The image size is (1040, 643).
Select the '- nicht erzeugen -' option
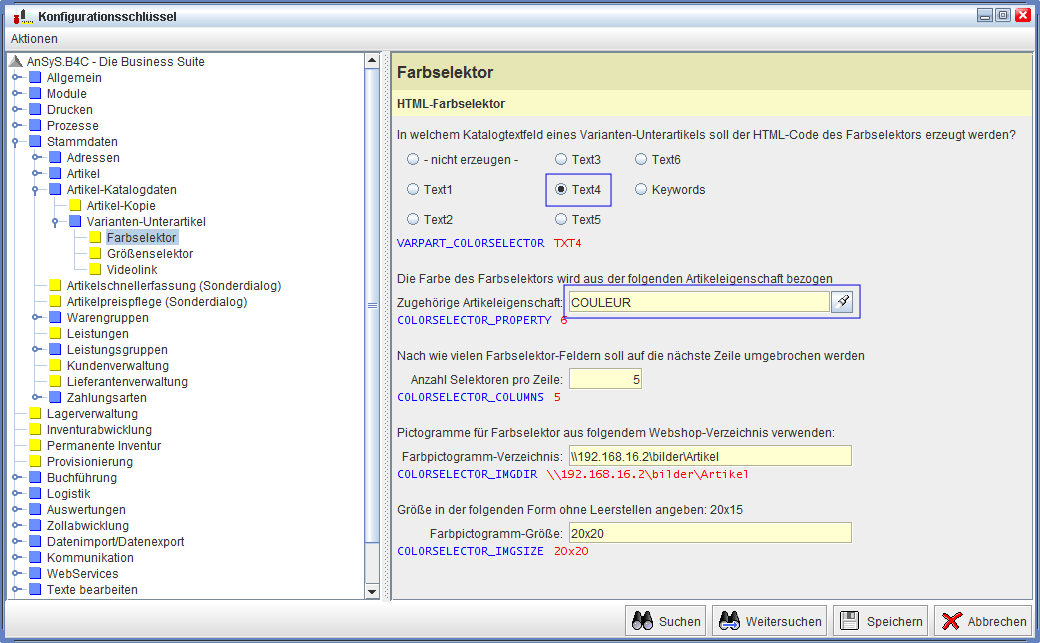[413, 160]
